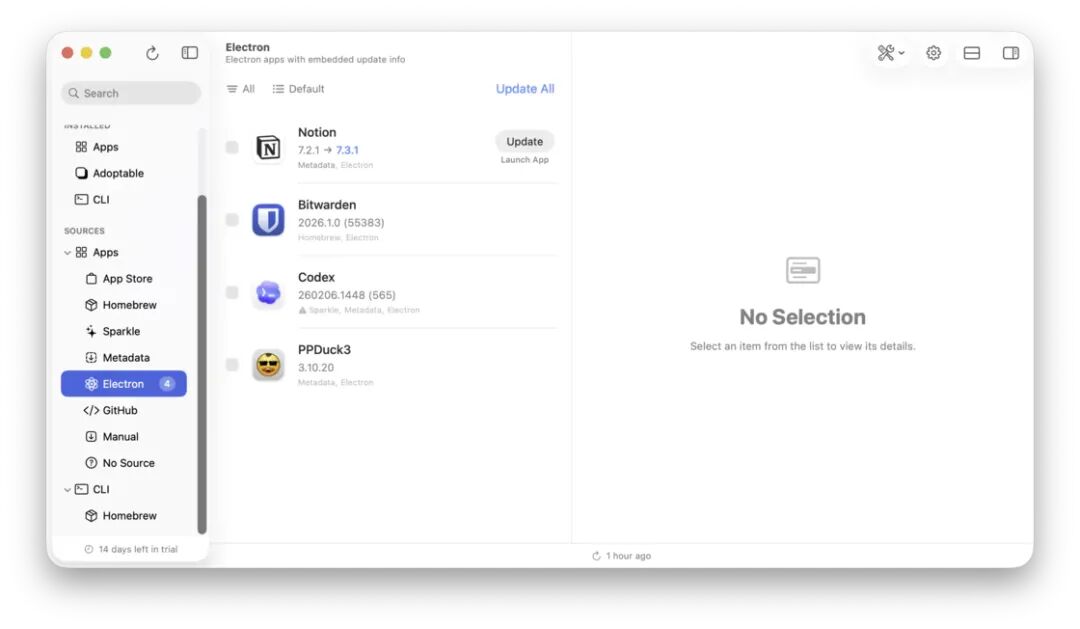
Task: Open the tools wrench dropdown
Action: pyautogui.click(x=891, y=53)
